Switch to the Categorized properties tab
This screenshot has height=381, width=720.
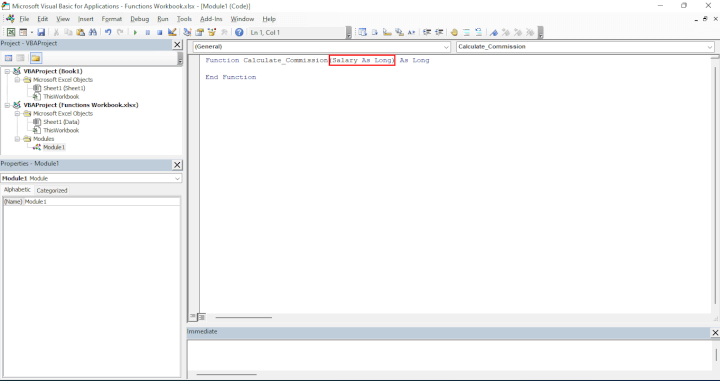tap(52, 190)
